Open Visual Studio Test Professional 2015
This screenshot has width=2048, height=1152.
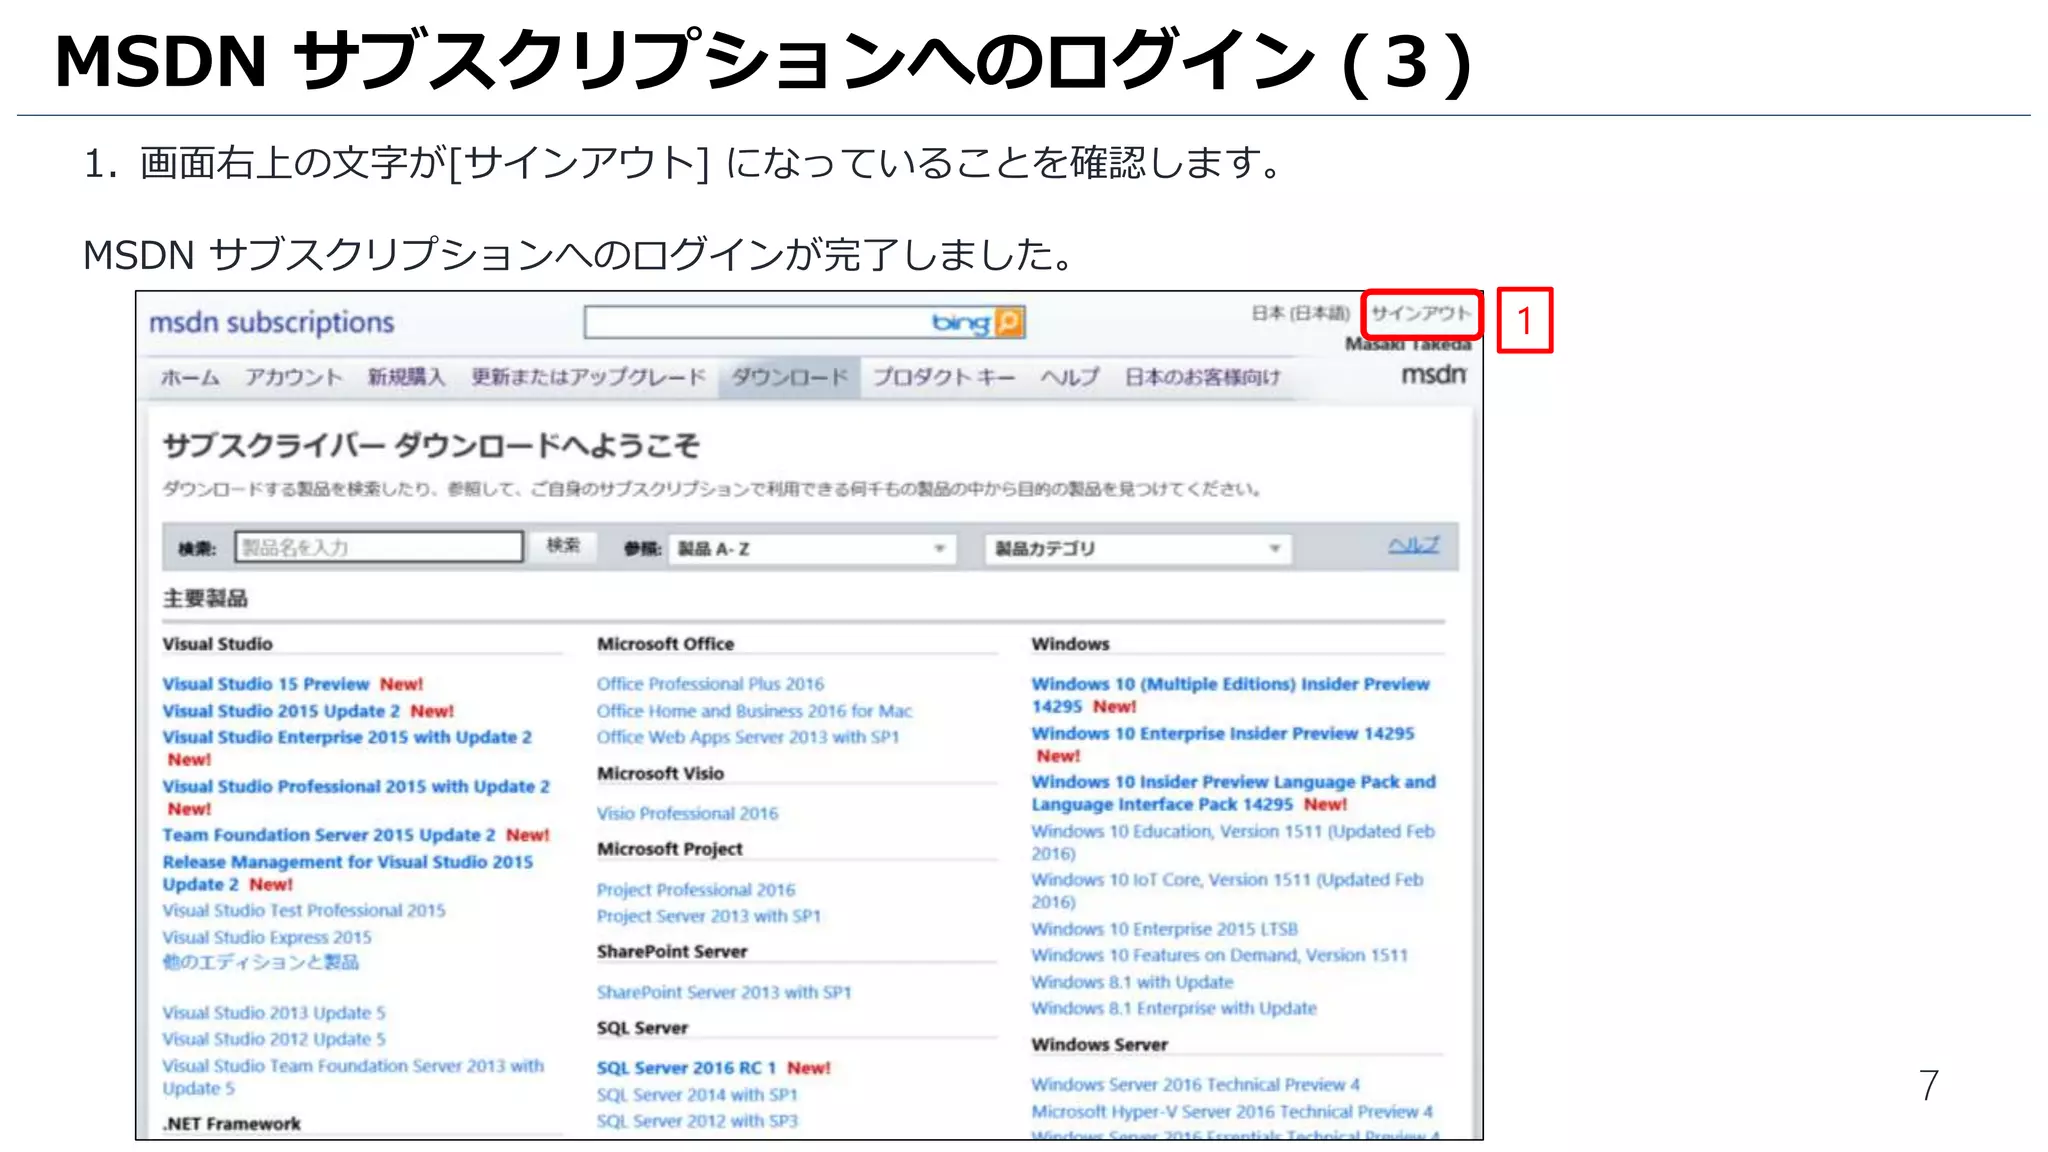coord(304,911)
